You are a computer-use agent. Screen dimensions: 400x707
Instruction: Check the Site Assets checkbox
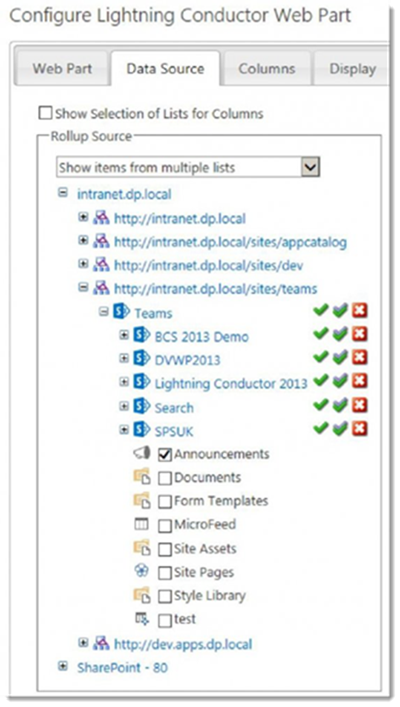(165, 549)
